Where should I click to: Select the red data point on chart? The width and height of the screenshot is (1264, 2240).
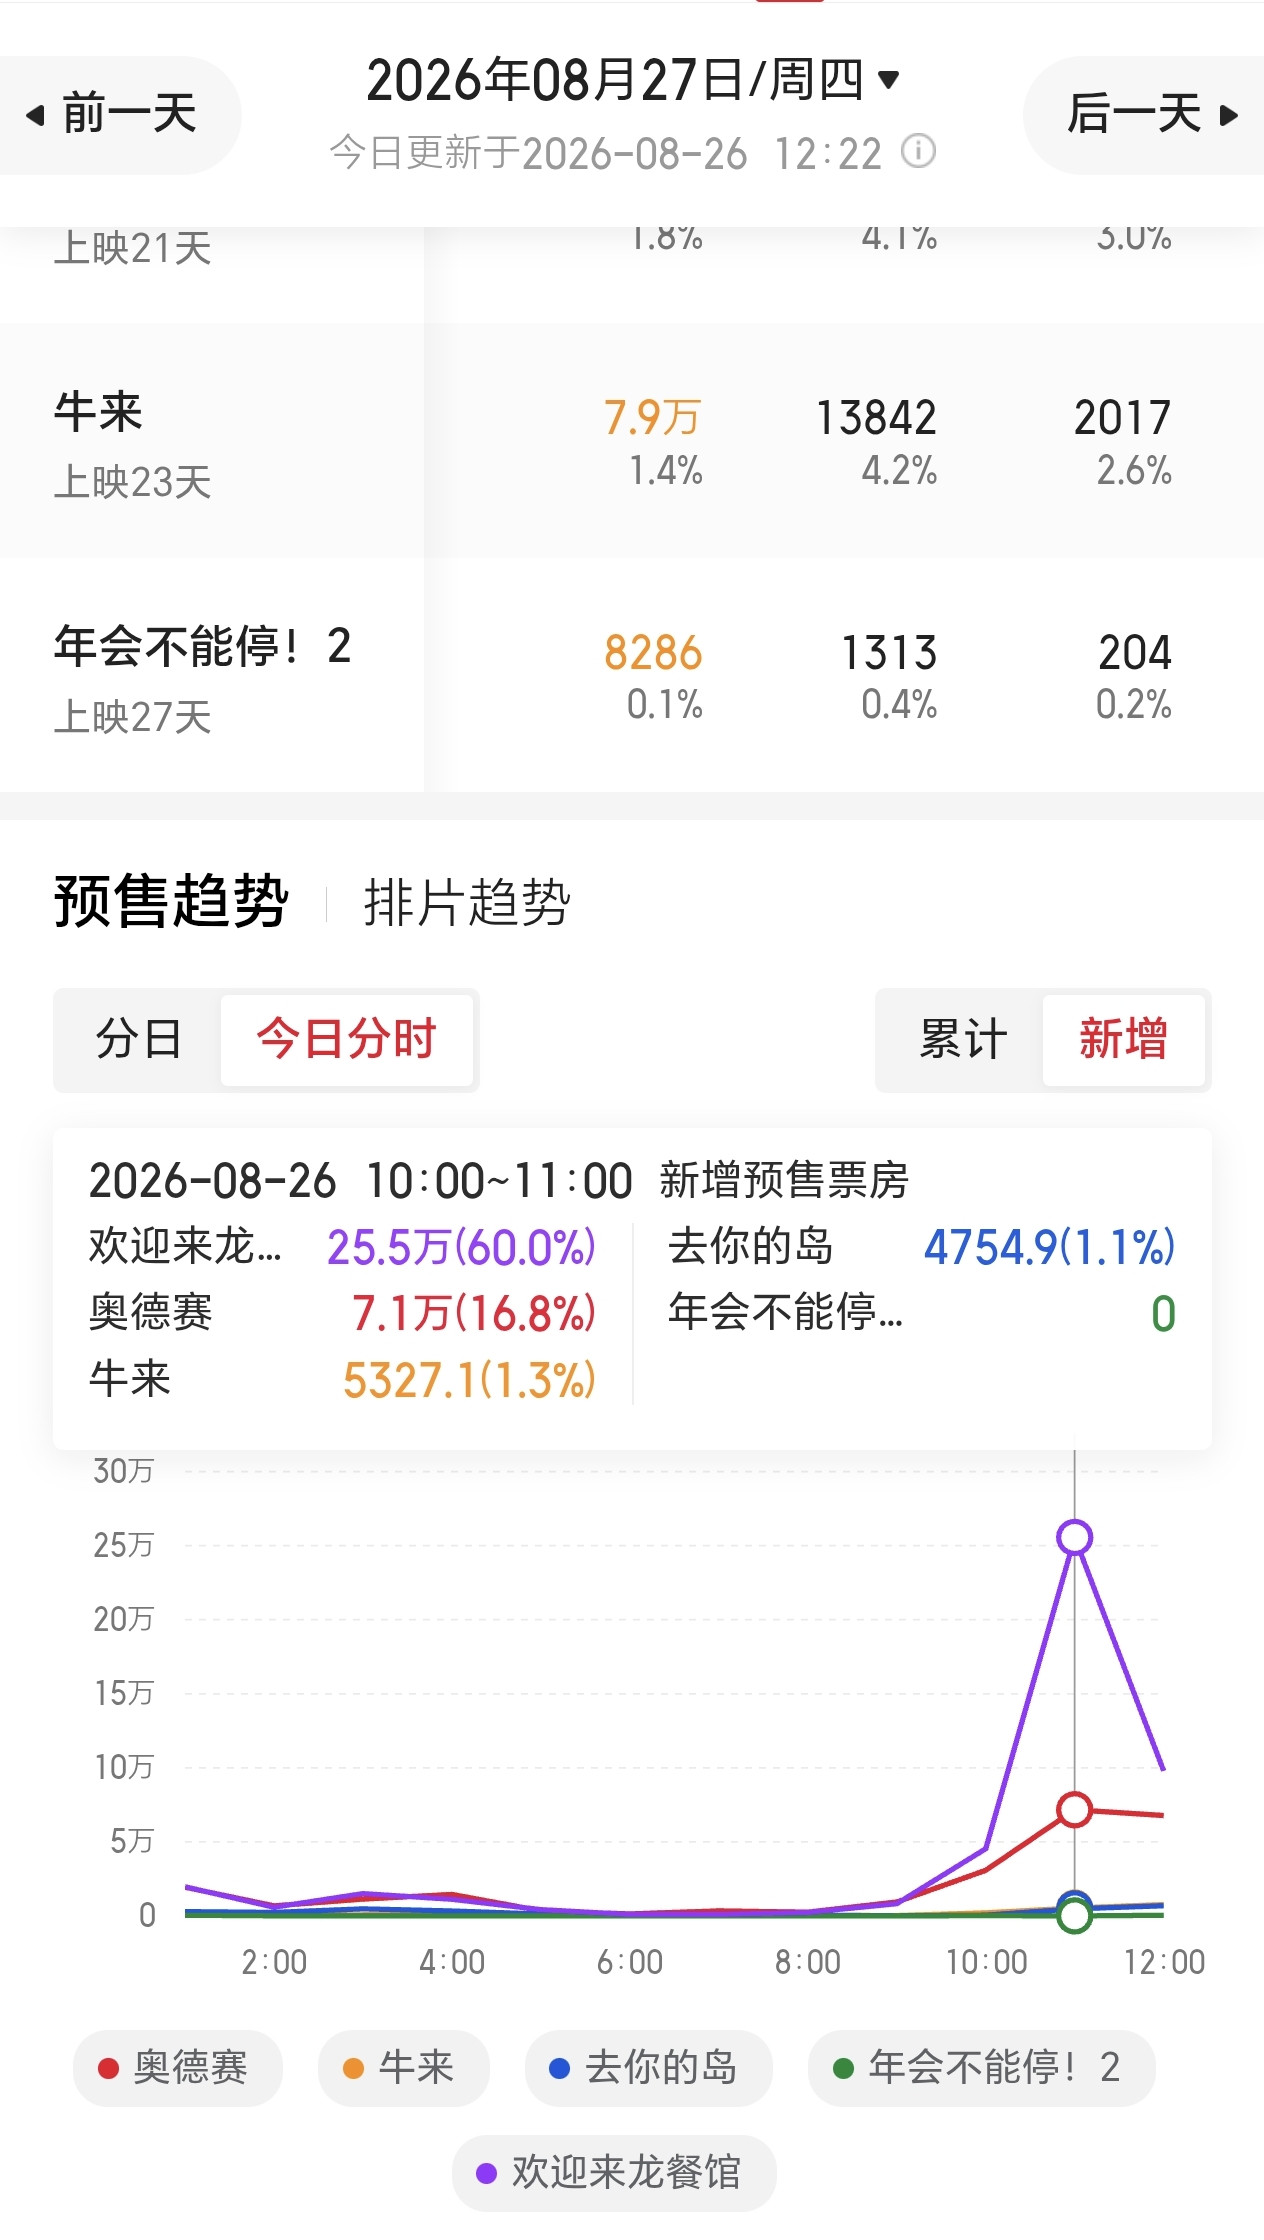[x=1074, y=1809]
